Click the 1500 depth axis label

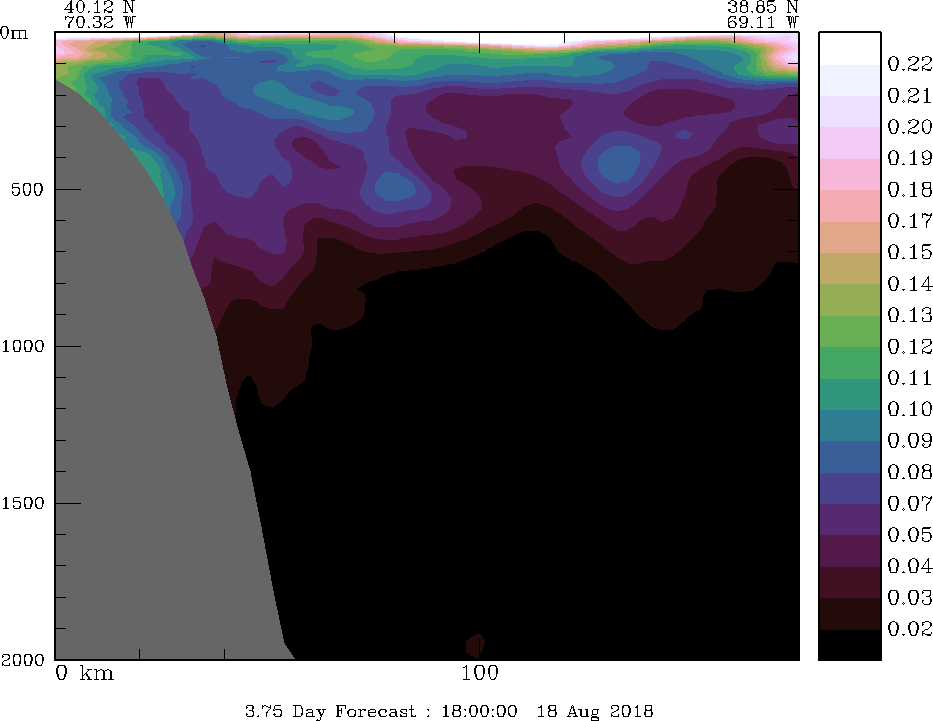[x=23, y=503]
